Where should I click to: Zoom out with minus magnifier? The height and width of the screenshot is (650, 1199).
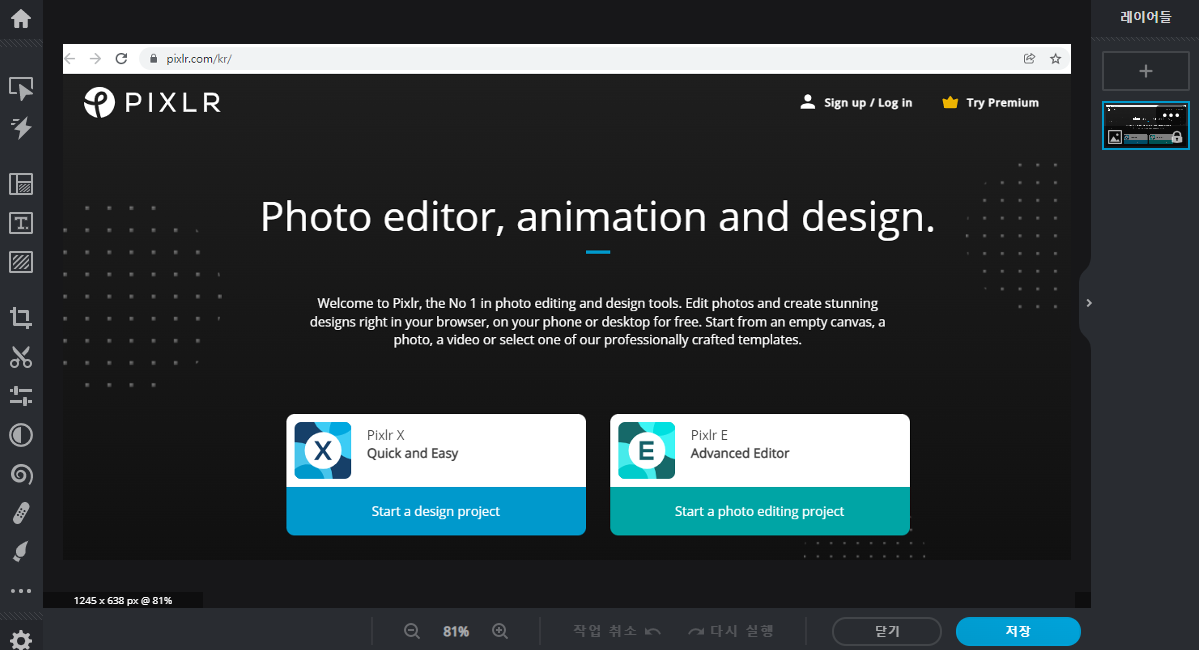tap(412, 631)
